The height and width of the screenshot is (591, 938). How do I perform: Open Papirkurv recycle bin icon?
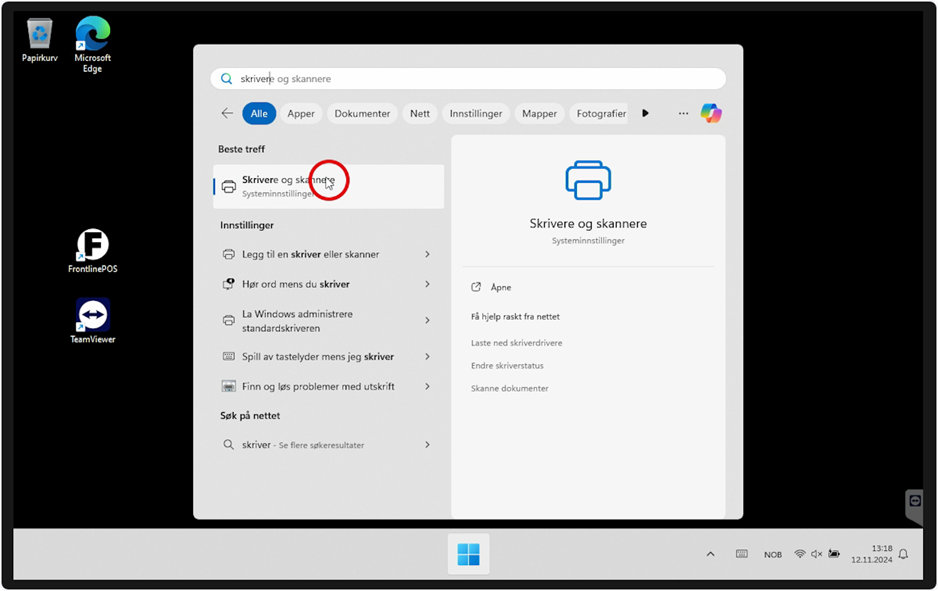[x=39, y=39]
